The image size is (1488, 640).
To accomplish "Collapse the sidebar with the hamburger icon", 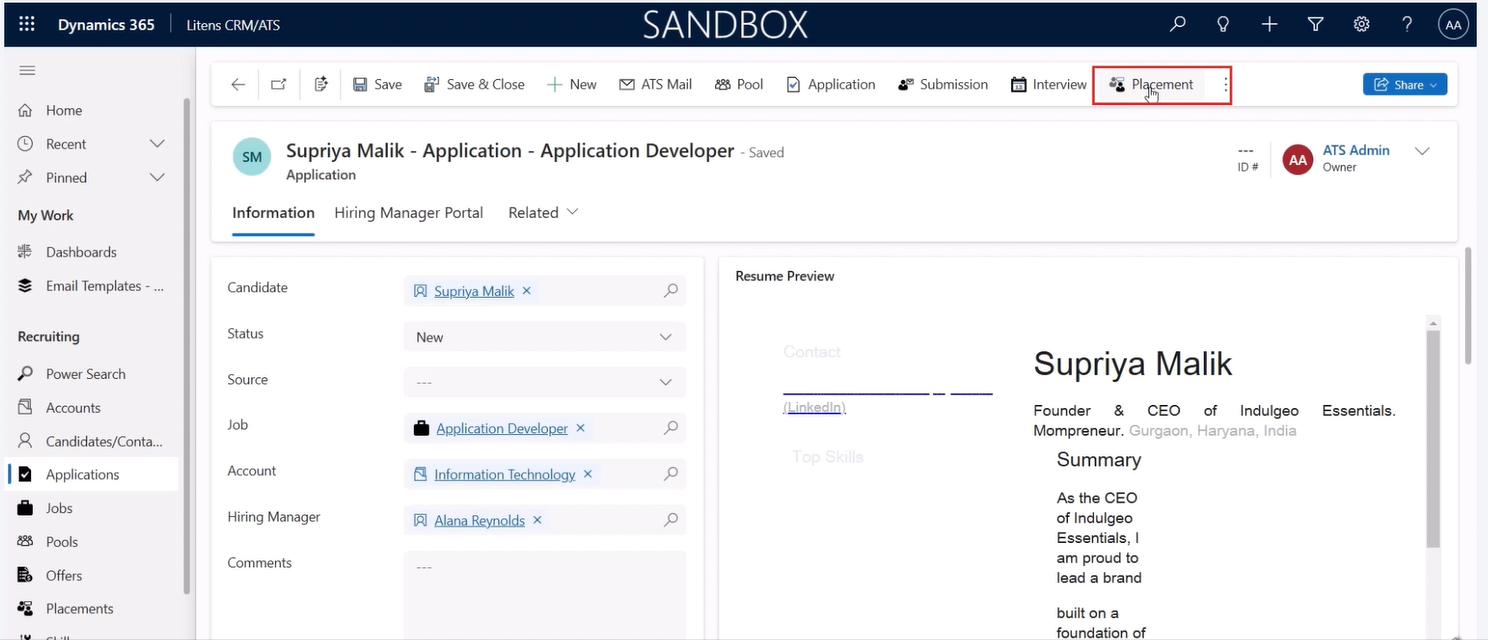I will coord(27,70).
